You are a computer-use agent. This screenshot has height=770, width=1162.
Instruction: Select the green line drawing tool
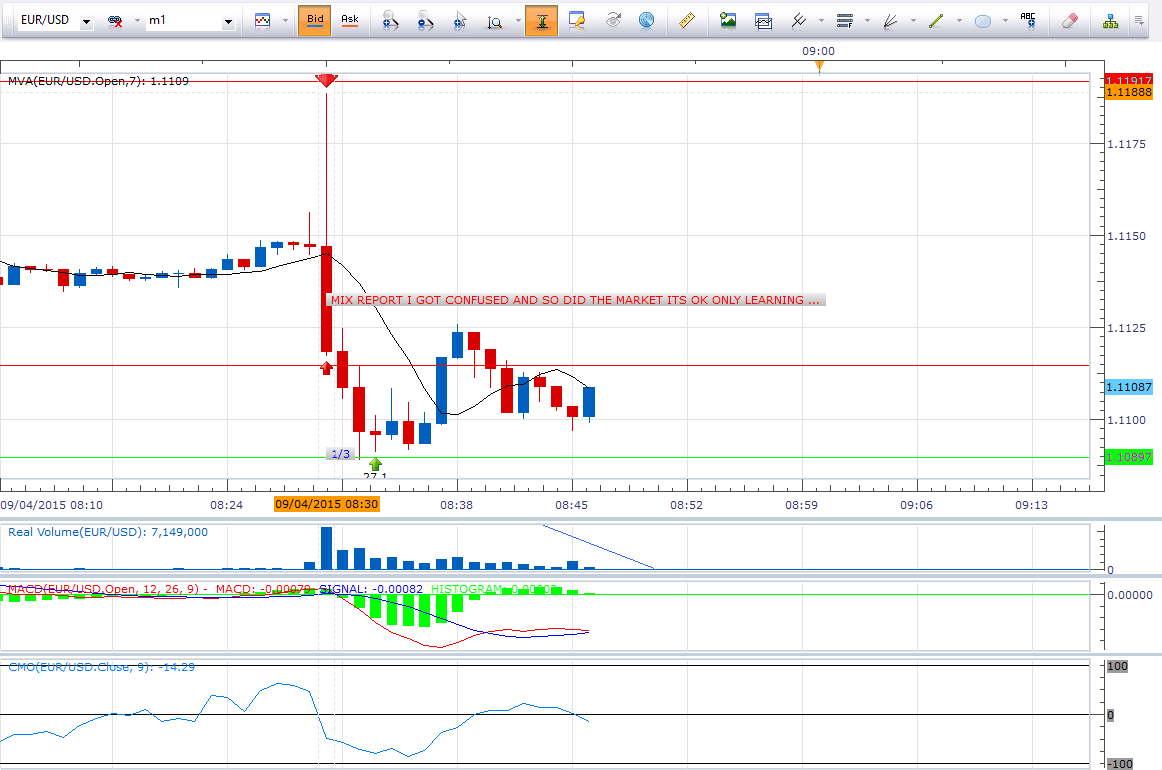pos(936,20)
